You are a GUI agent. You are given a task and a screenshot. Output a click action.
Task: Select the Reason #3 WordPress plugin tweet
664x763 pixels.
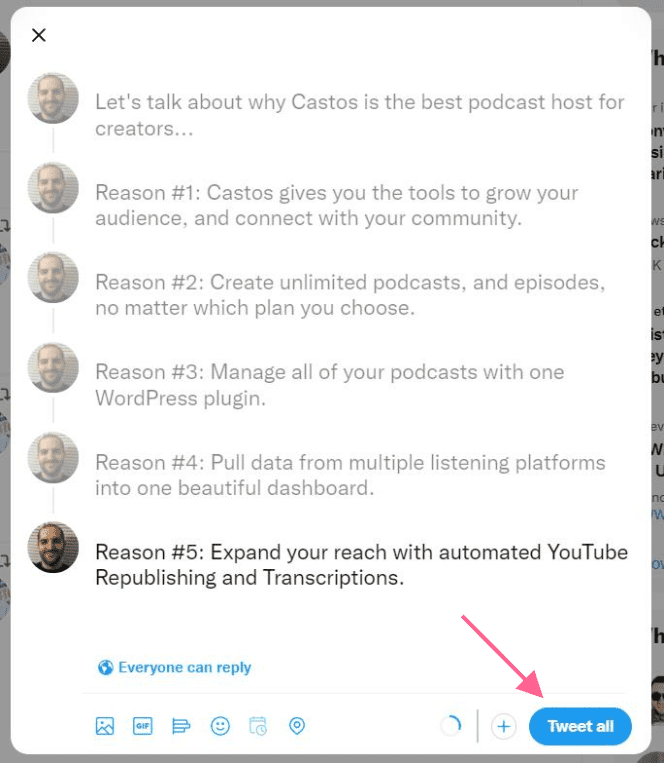click(x=330, y=385)
